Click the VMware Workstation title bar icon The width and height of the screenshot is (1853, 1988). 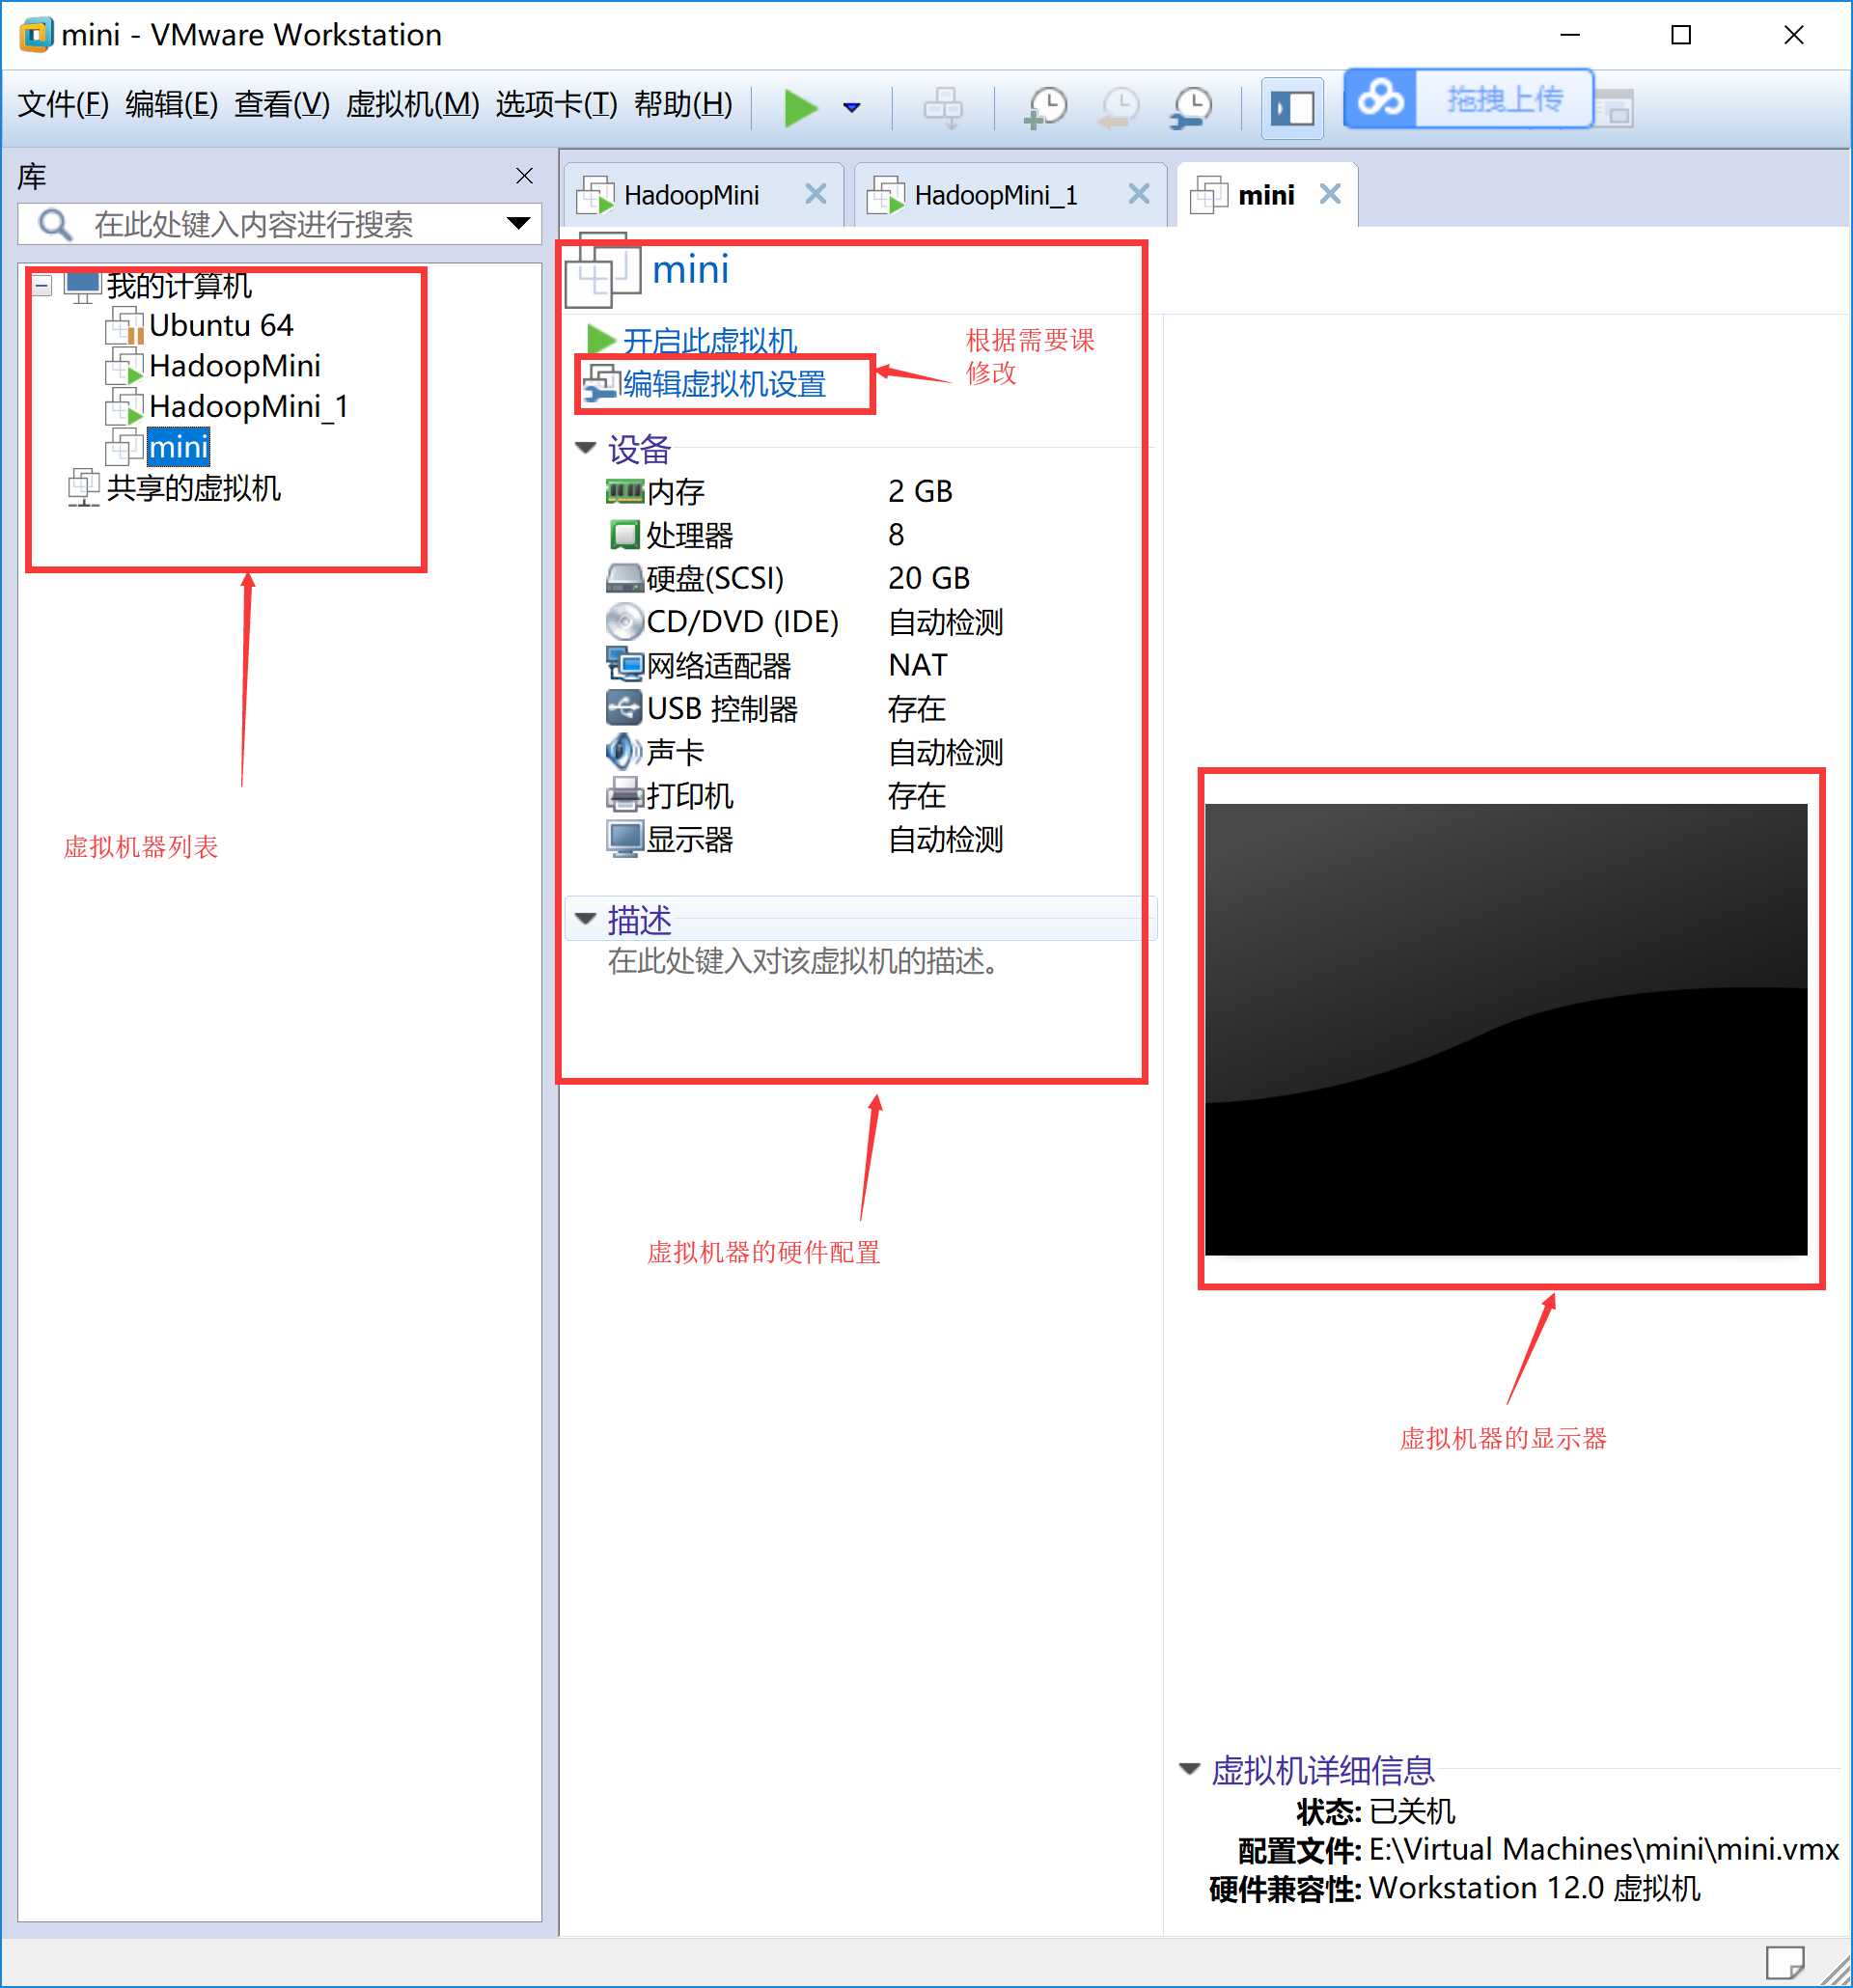point(35,35)
